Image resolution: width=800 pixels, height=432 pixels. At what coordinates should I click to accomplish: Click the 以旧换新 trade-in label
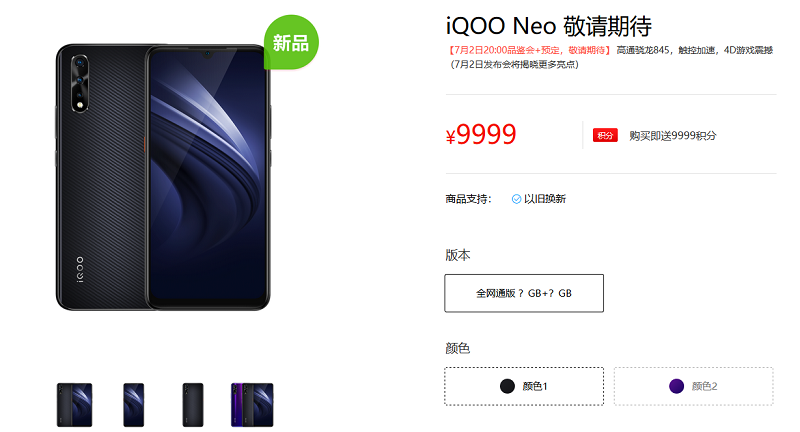544,199
